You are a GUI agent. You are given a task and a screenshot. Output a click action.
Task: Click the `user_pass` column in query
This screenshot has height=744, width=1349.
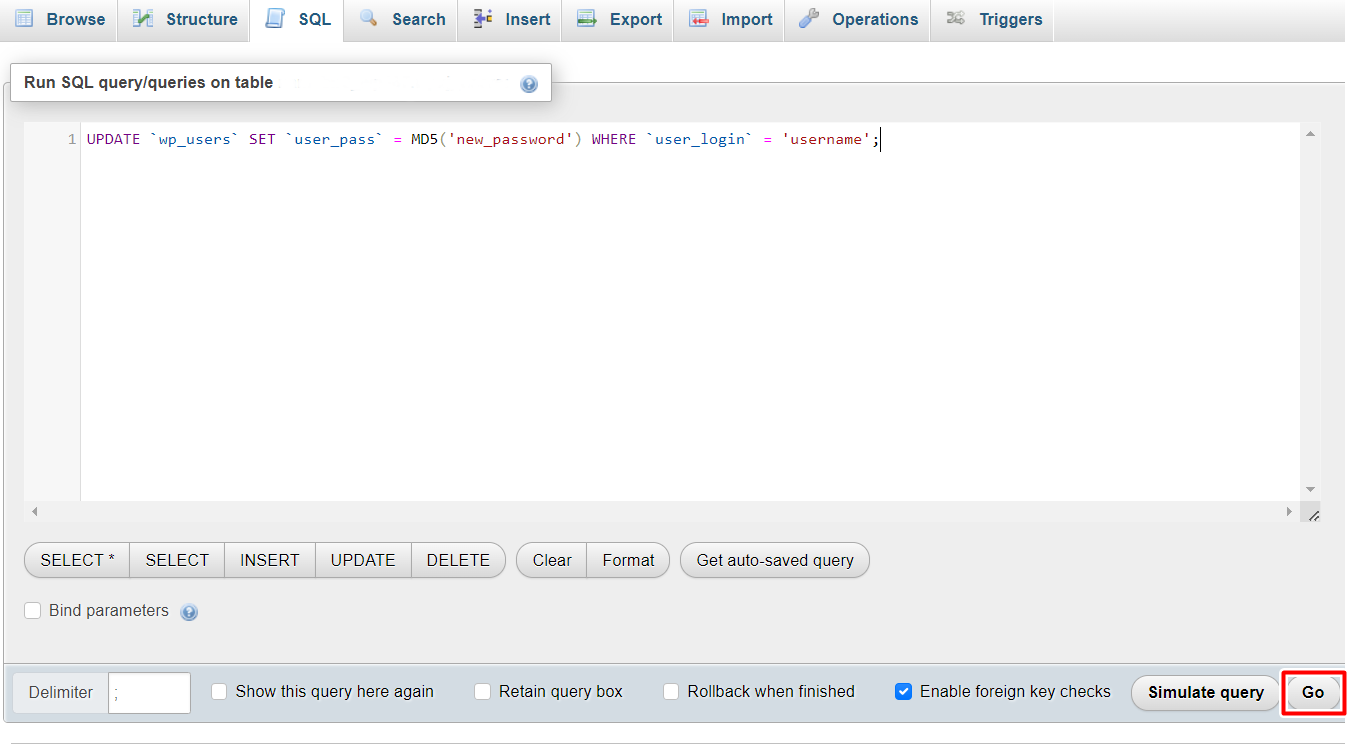(335, 139)
